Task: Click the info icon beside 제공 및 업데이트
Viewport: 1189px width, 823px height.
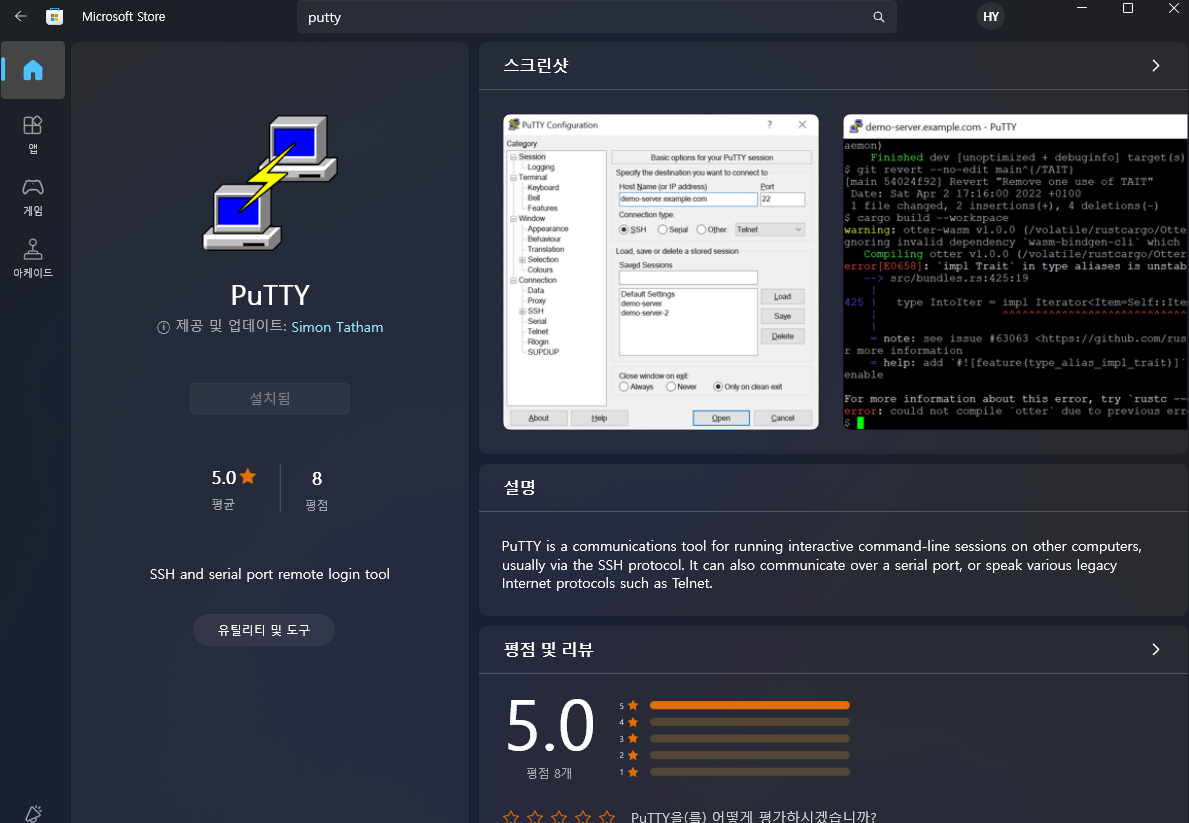Action: pyautogui.click(x=163, y=328)
